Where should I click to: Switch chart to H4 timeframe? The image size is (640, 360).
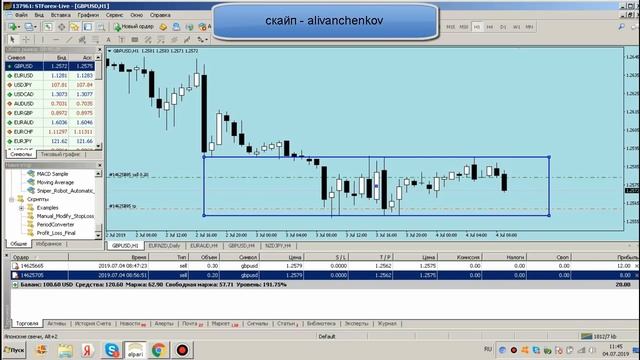tap(490, 27)
